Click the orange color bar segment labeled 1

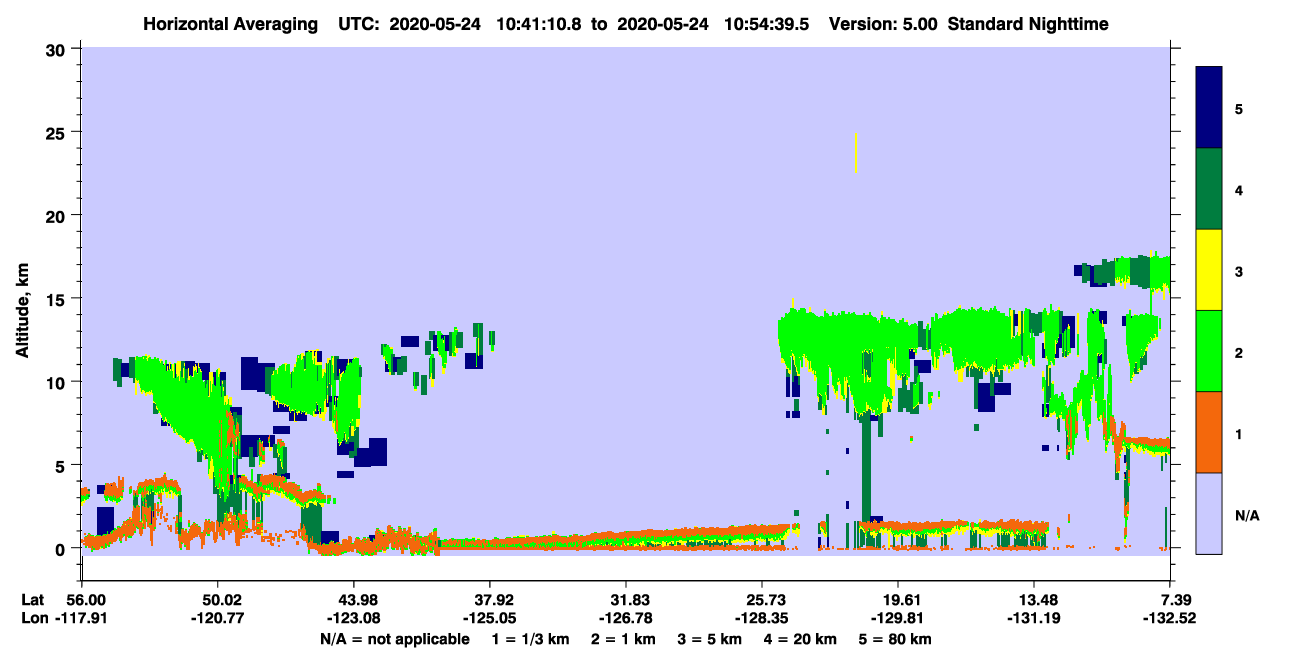(x=1209, y=432)
